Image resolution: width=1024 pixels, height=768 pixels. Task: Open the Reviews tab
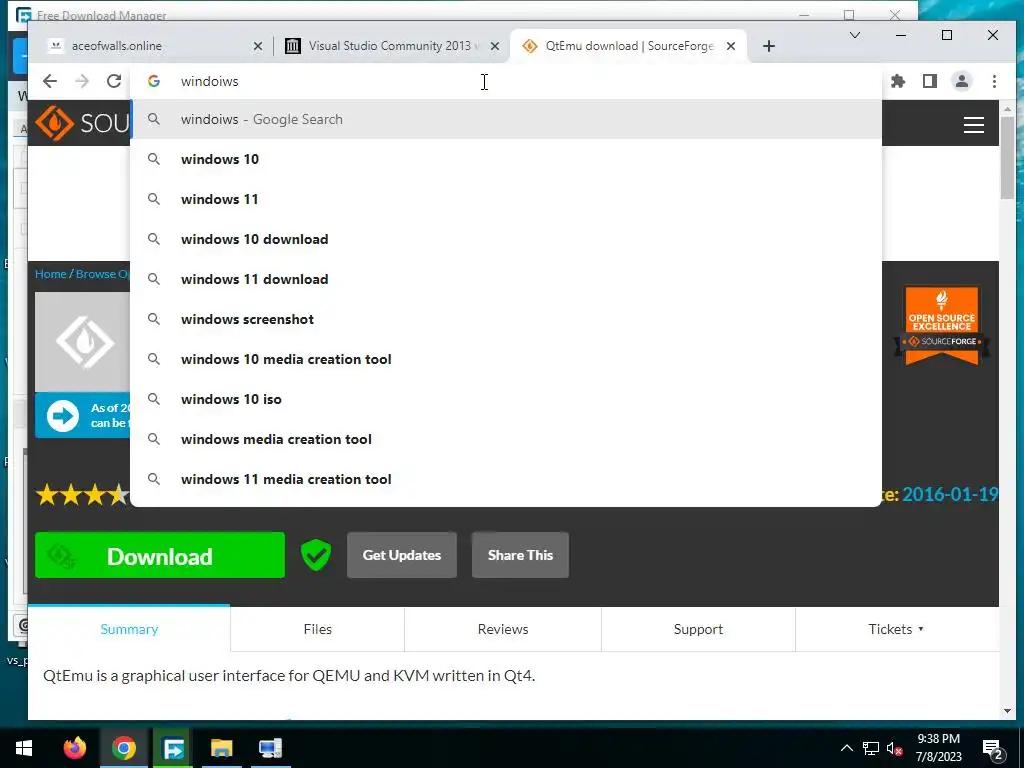(503, 629)
